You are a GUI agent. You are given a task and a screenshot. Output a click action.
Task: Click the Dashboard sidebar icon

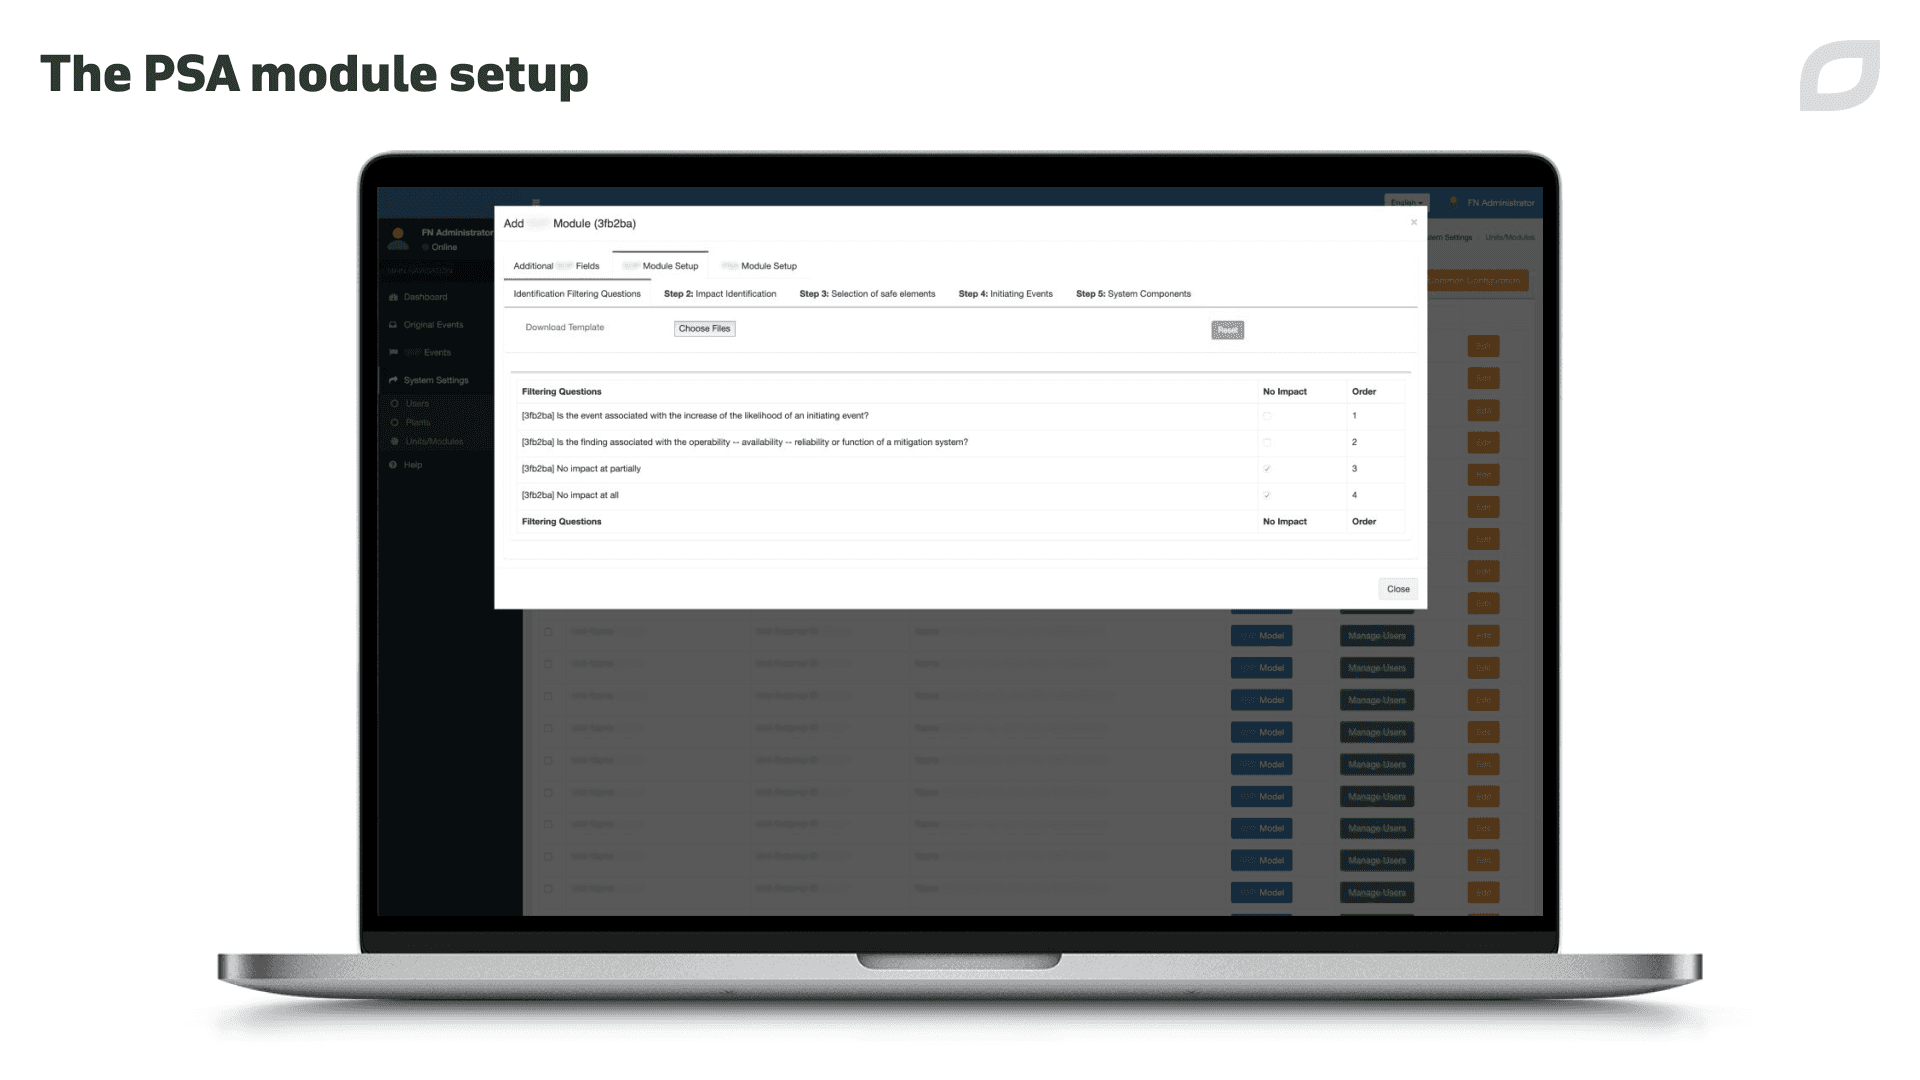pyautogui.click(x=393, y=297)
